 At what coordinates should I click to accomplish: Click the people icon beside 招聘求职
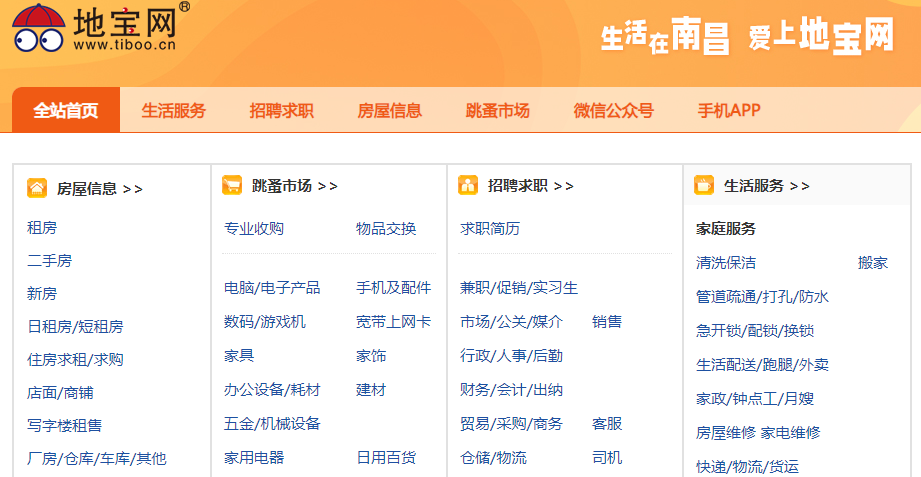[x=468, y=185]
